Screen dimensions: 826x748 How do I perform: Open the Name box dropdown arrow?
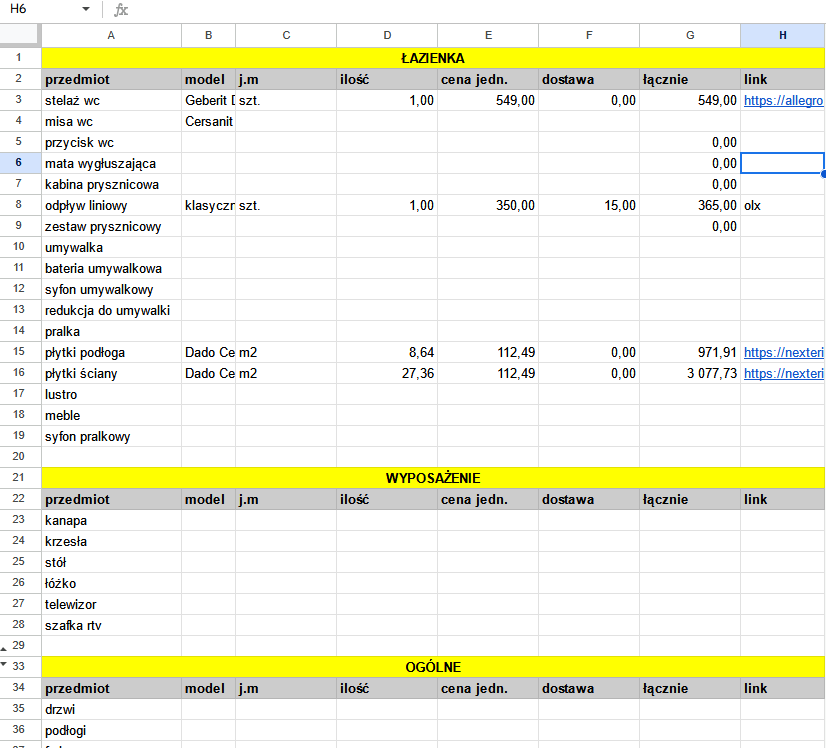tap(86, 10)
